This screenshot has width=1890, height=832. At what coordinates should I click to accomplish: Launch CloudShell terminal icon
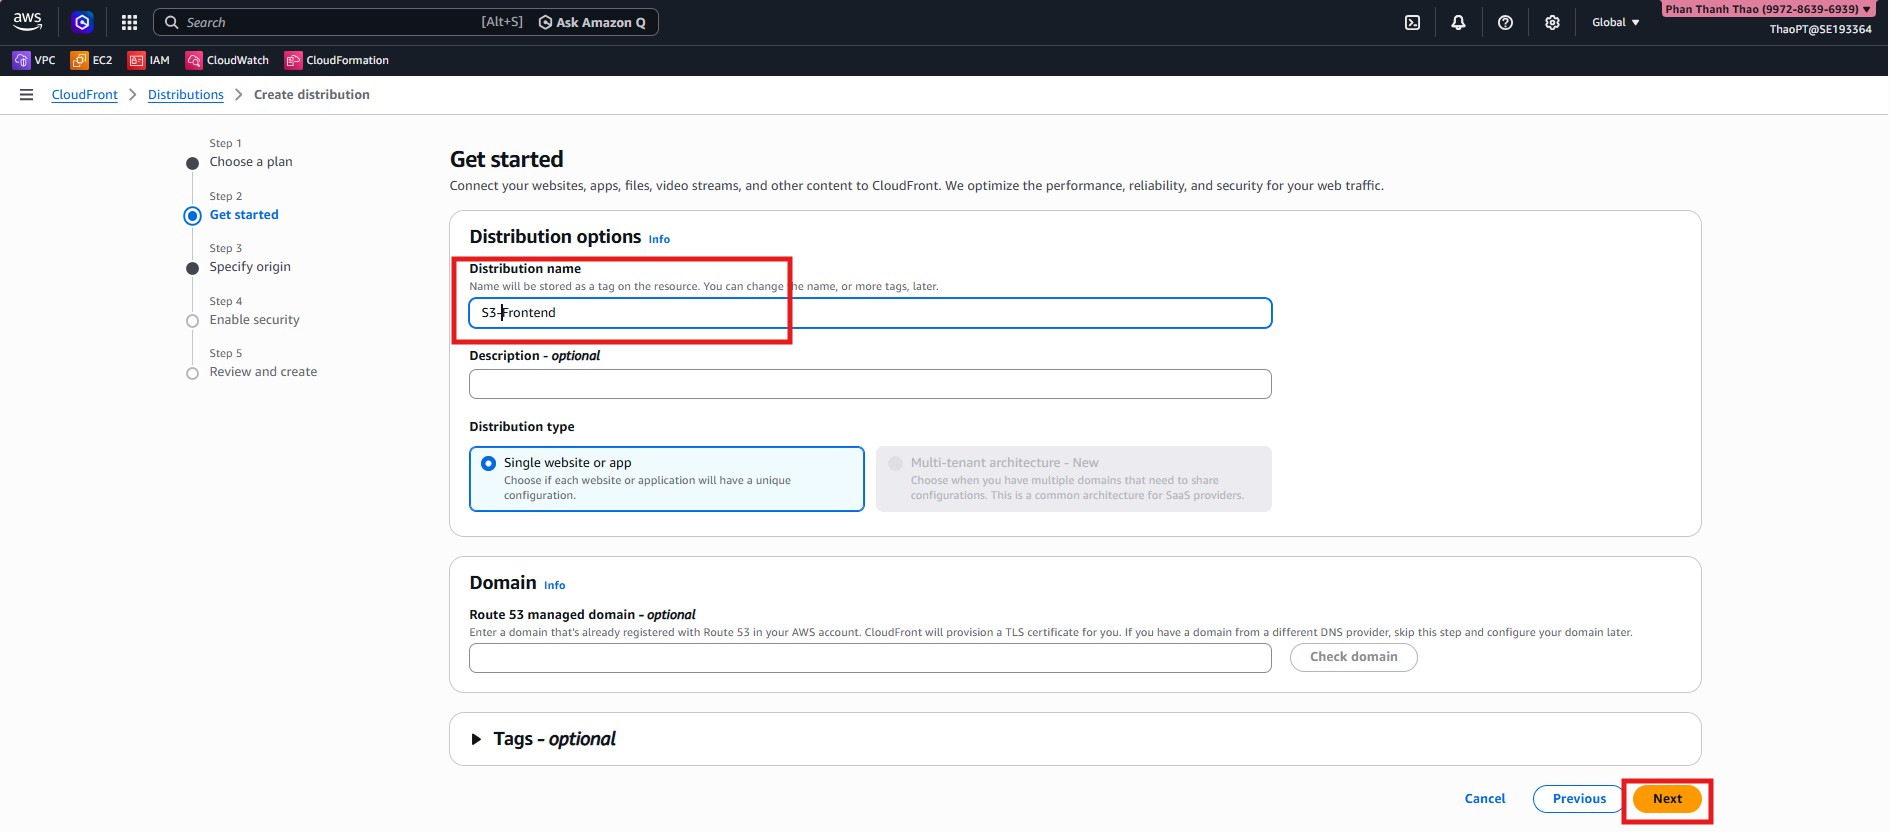[1412, 22]
